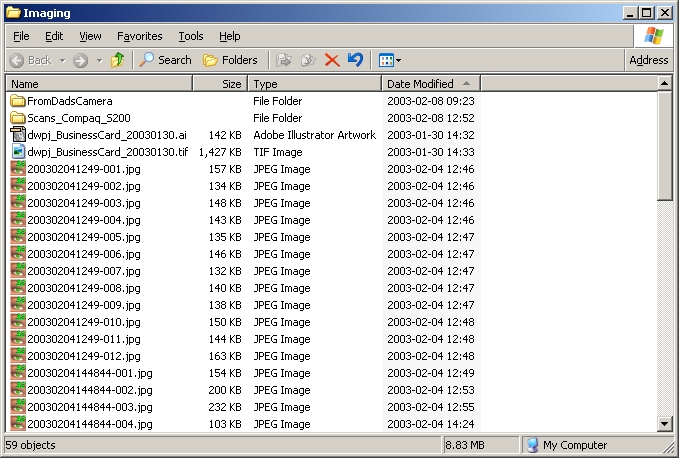
Task: Click the Move To icon
Action: (x=284, y=60)
